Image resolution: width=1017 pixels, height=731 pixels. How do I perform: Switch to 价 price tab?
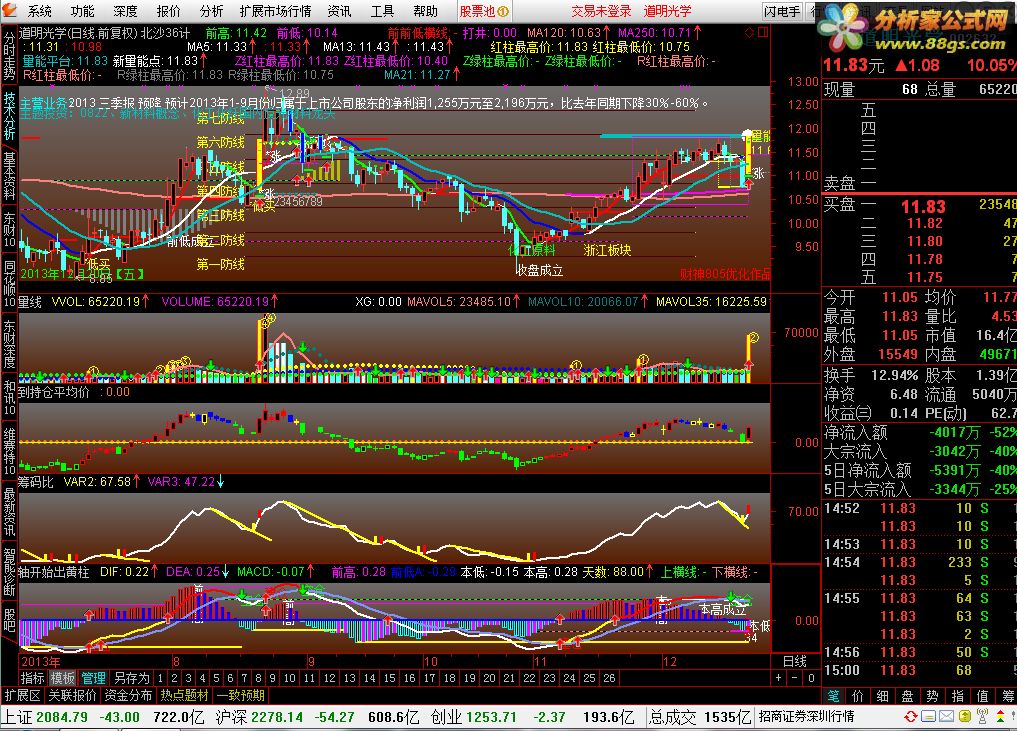tap(858, 696)
